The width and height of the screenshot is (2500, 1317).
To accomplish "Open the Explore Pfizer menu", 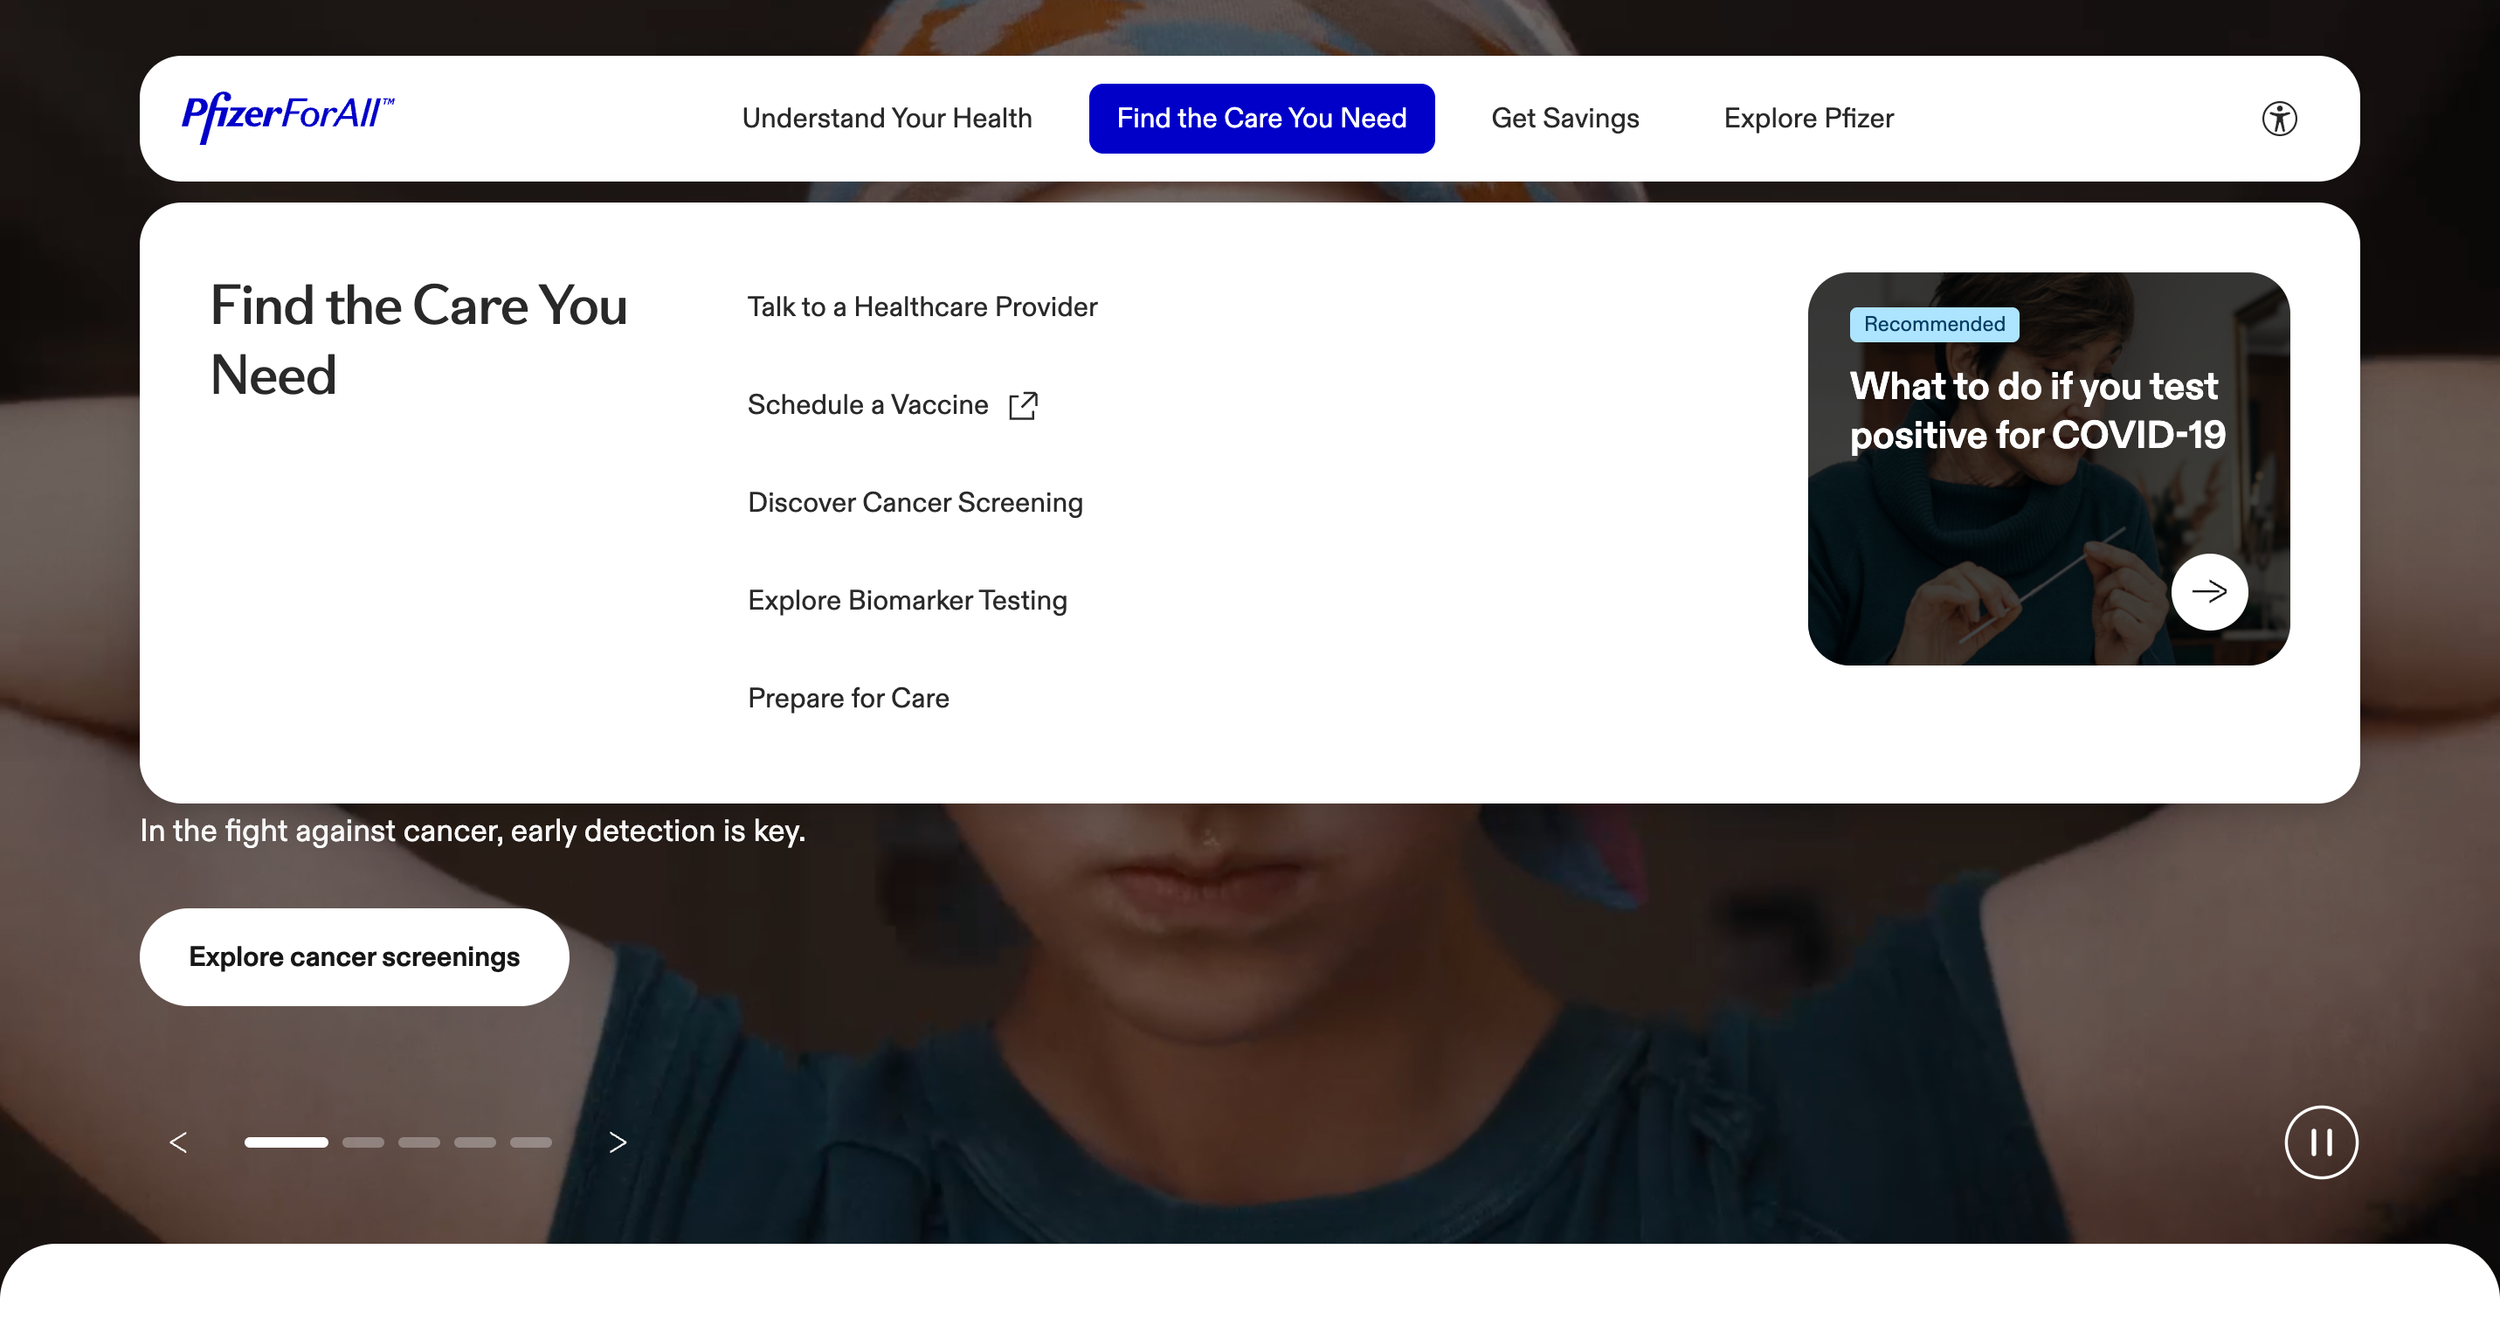I will (x=1808, y=118).
